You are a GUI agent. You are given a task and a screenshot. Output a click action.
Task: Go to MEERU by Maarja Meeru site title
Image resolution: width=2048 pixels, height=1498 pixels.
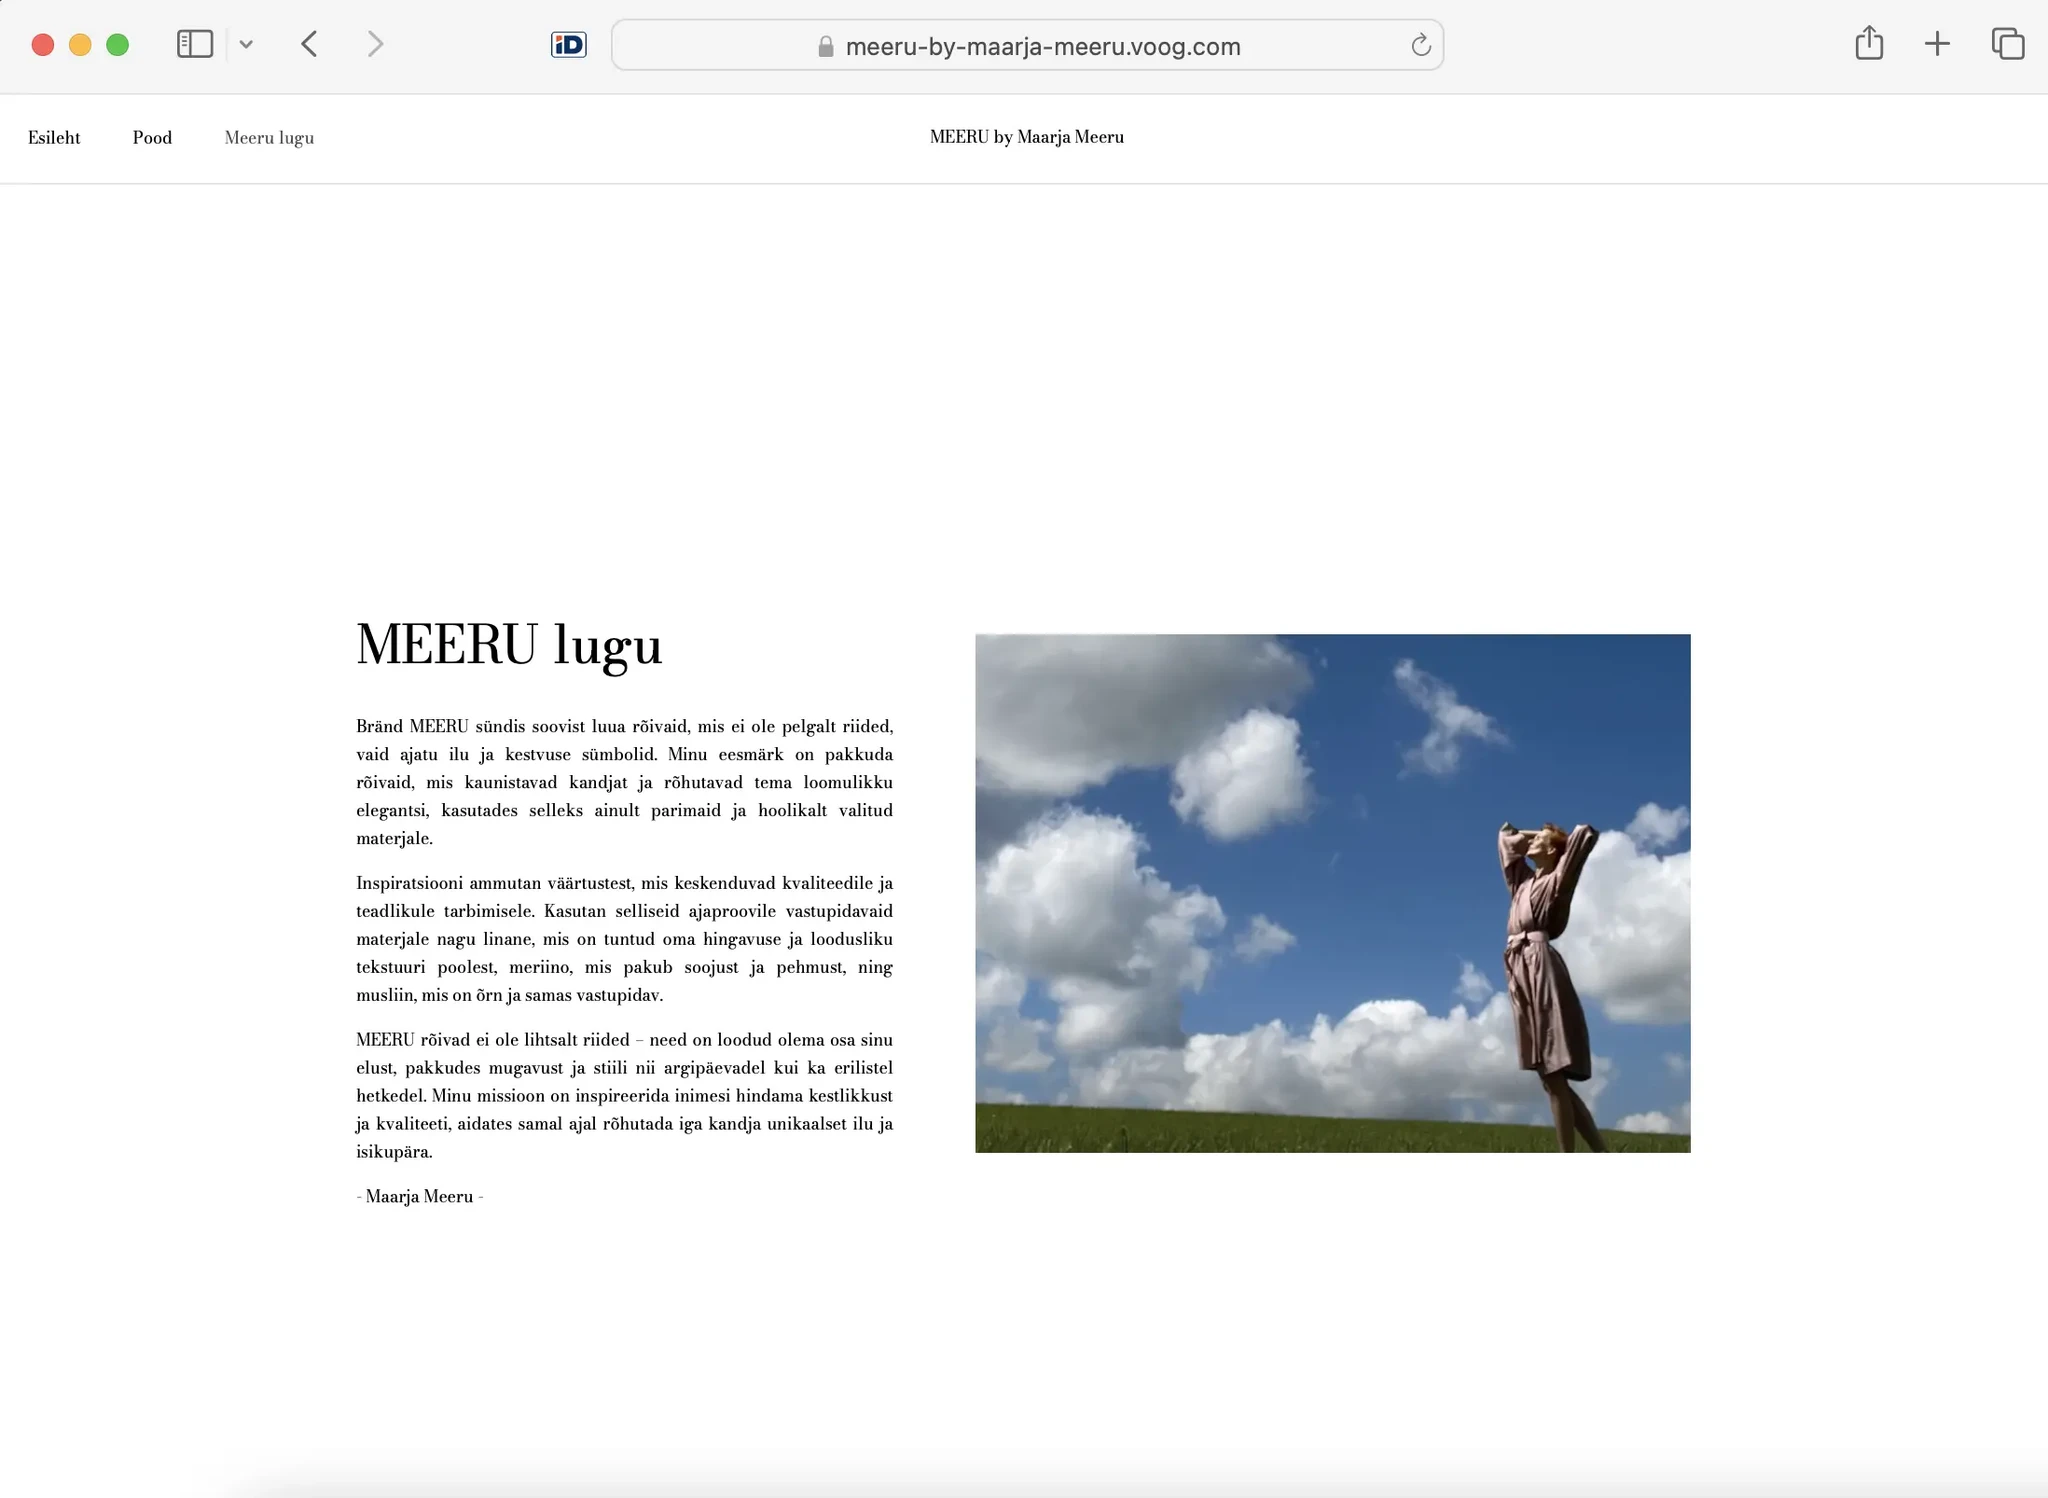1027,137
